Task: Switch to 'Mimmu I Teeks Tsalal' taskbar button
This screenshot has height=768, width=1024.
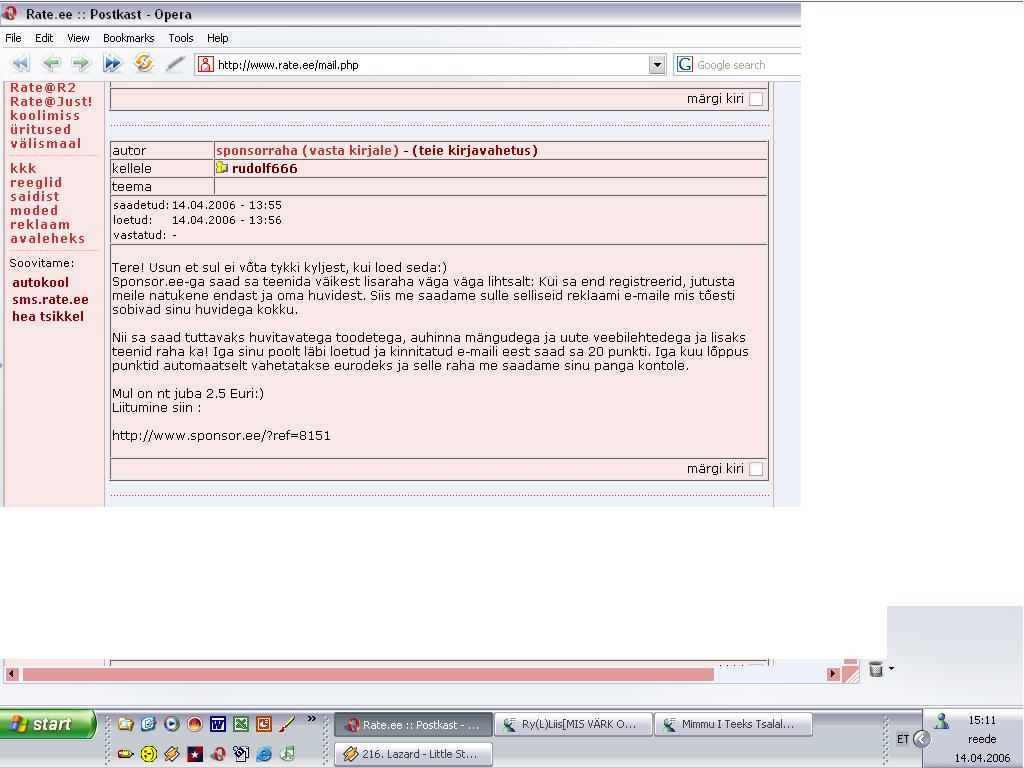Action: (x=733, y=725)
